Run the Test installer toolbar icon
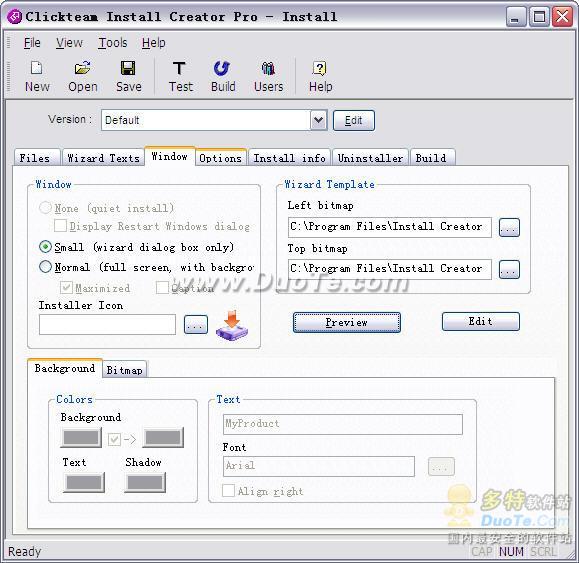 coord(181,77)
